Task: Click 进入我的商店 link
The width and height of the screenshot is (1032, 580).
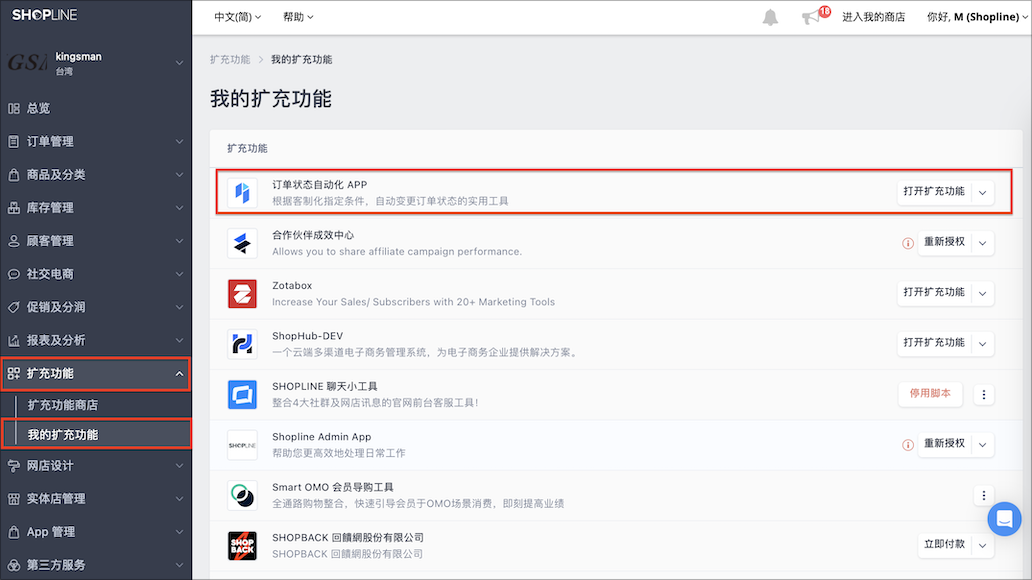Action: coord(873,17)
